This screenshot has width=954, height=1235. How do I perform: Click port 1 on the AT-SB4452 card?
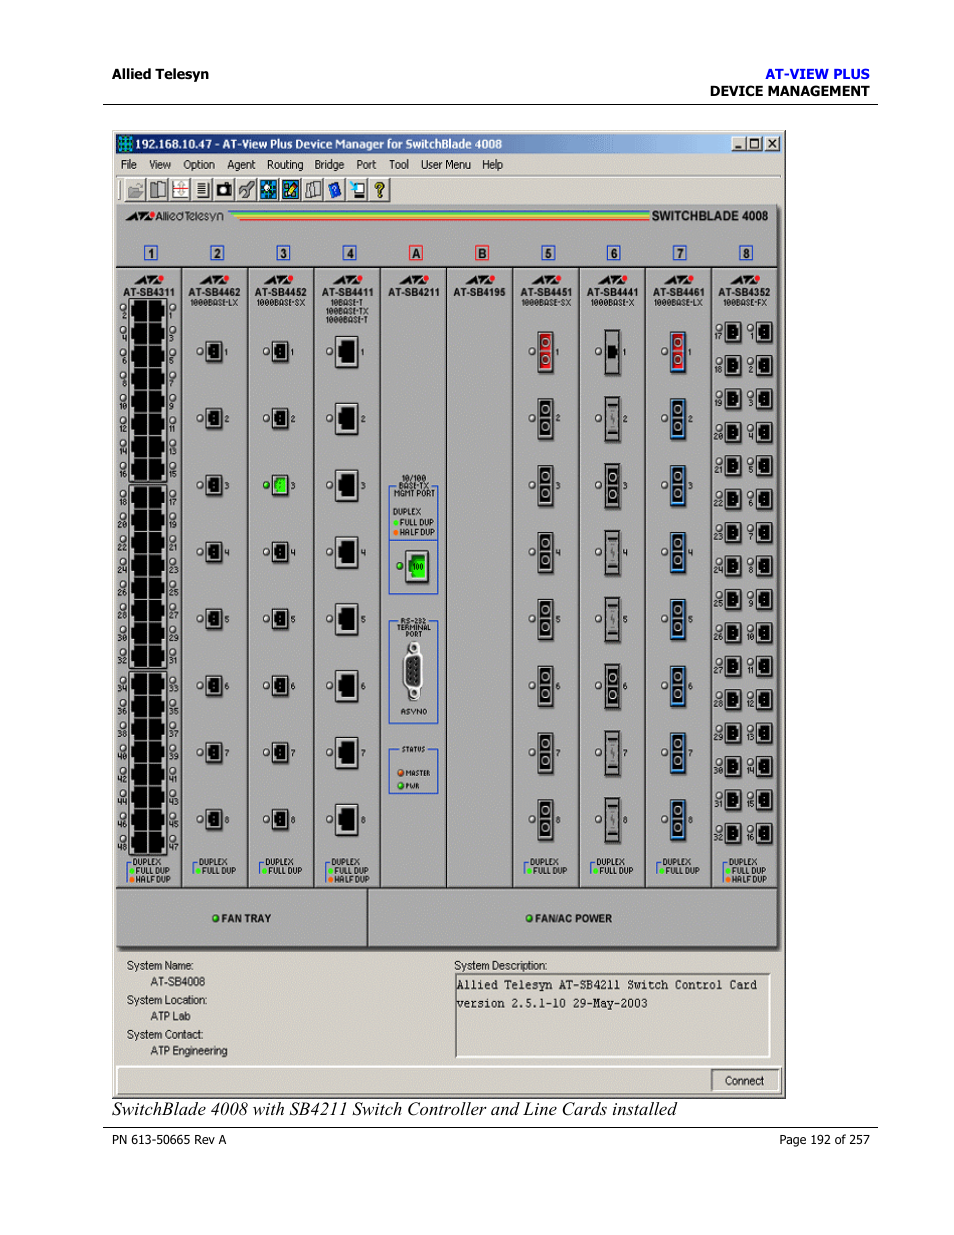pyautogui.click(x=280, y=352)
